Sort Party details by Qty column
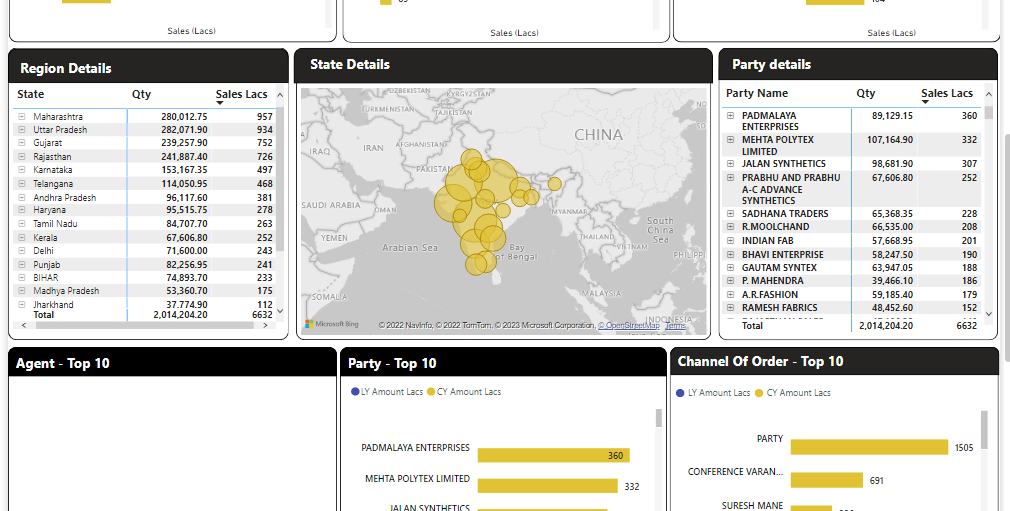Screen dimensions: 1010x511 pos(866,93)
